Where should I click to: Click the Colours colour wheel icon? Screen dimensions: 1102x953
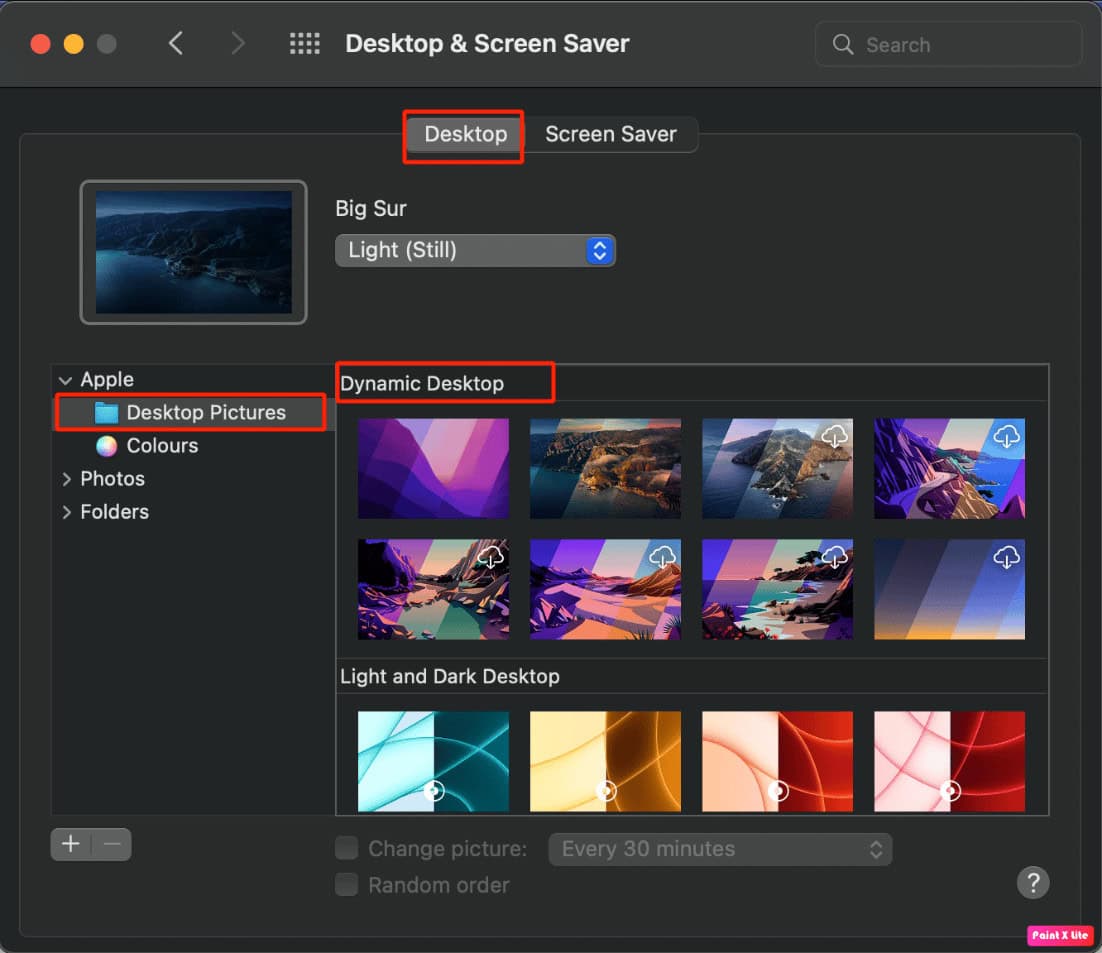tap(106, 446)
